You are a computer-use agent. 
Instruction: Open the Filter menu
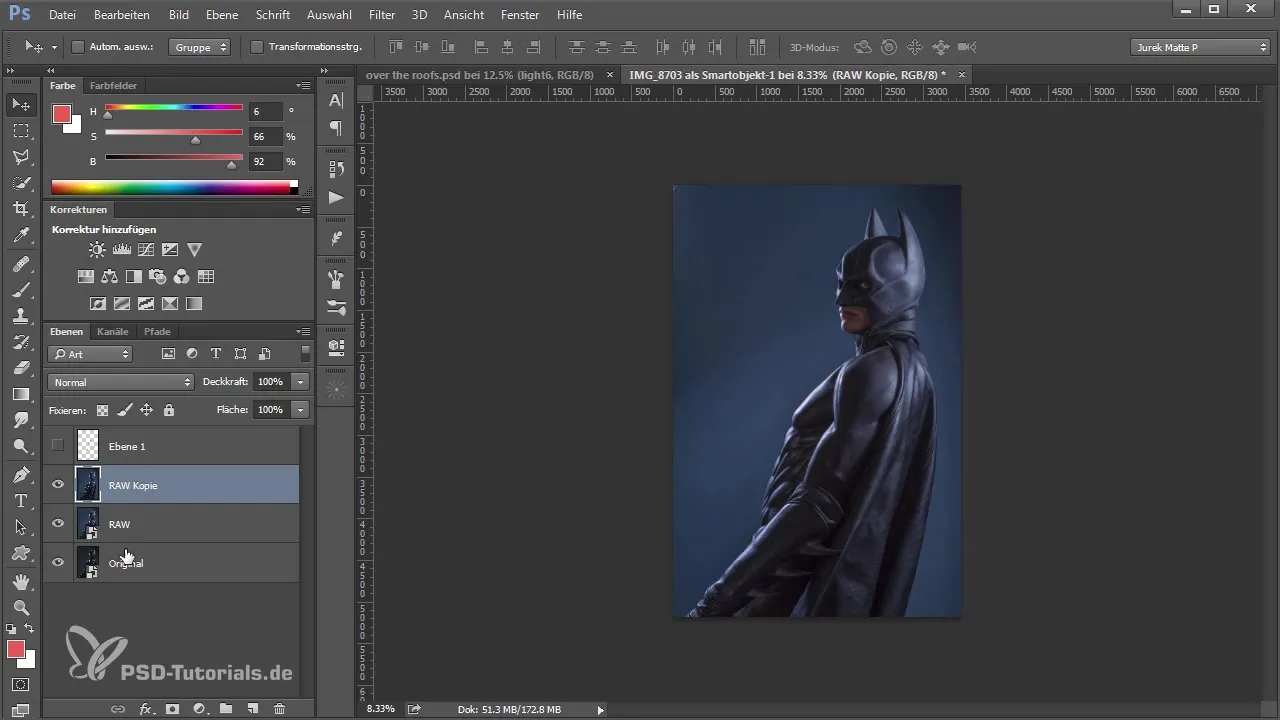[382, 15]
